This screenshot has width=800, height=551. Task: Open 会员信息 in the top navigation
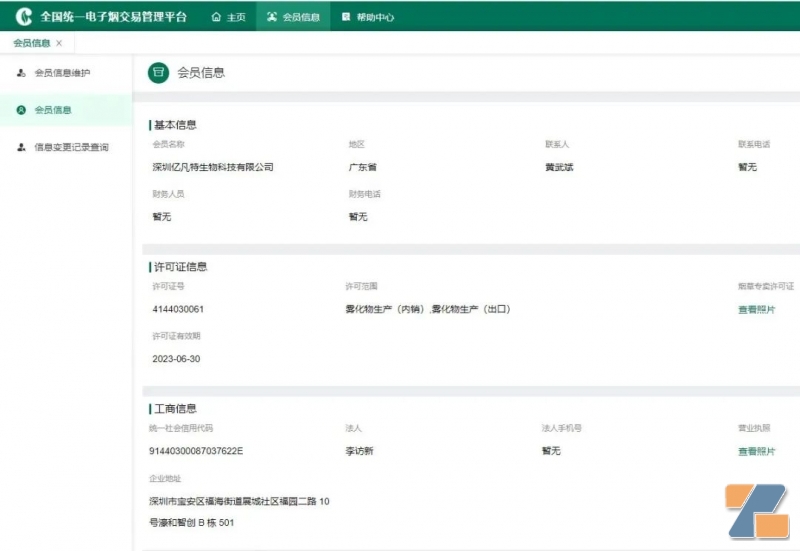pos(293,17)
